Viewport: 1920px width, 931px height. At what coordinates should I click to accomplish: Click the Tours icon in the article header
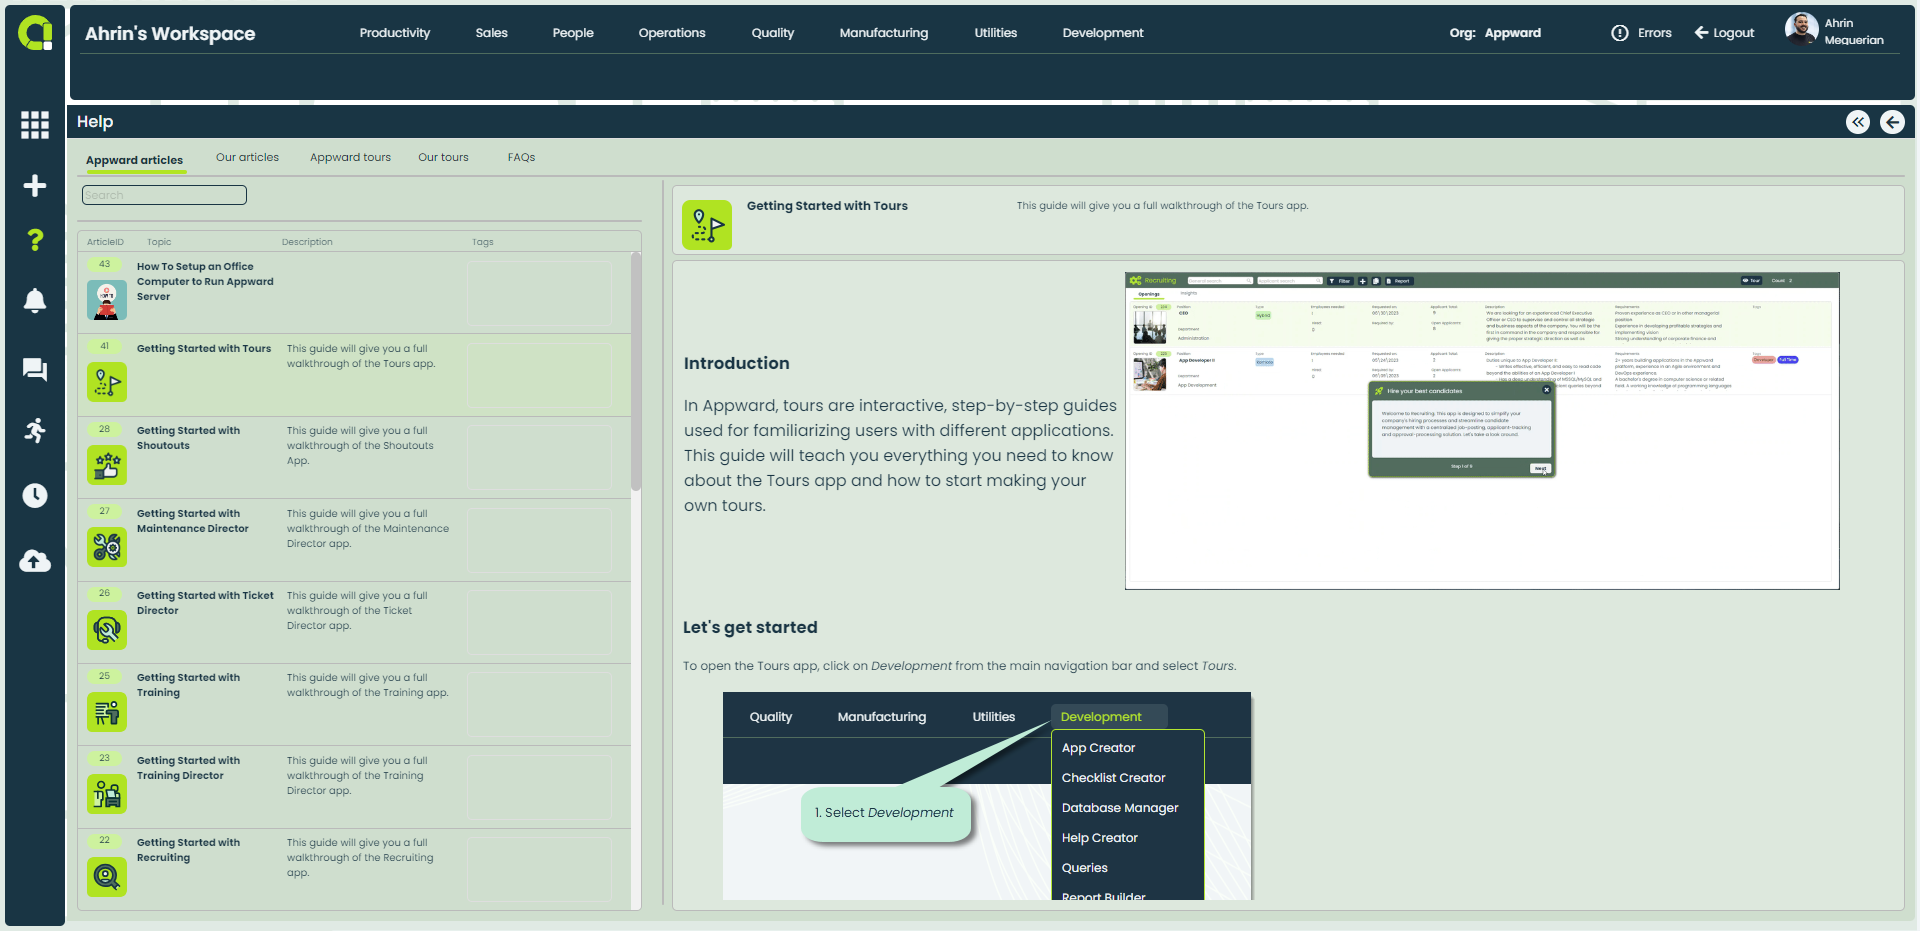707,225
